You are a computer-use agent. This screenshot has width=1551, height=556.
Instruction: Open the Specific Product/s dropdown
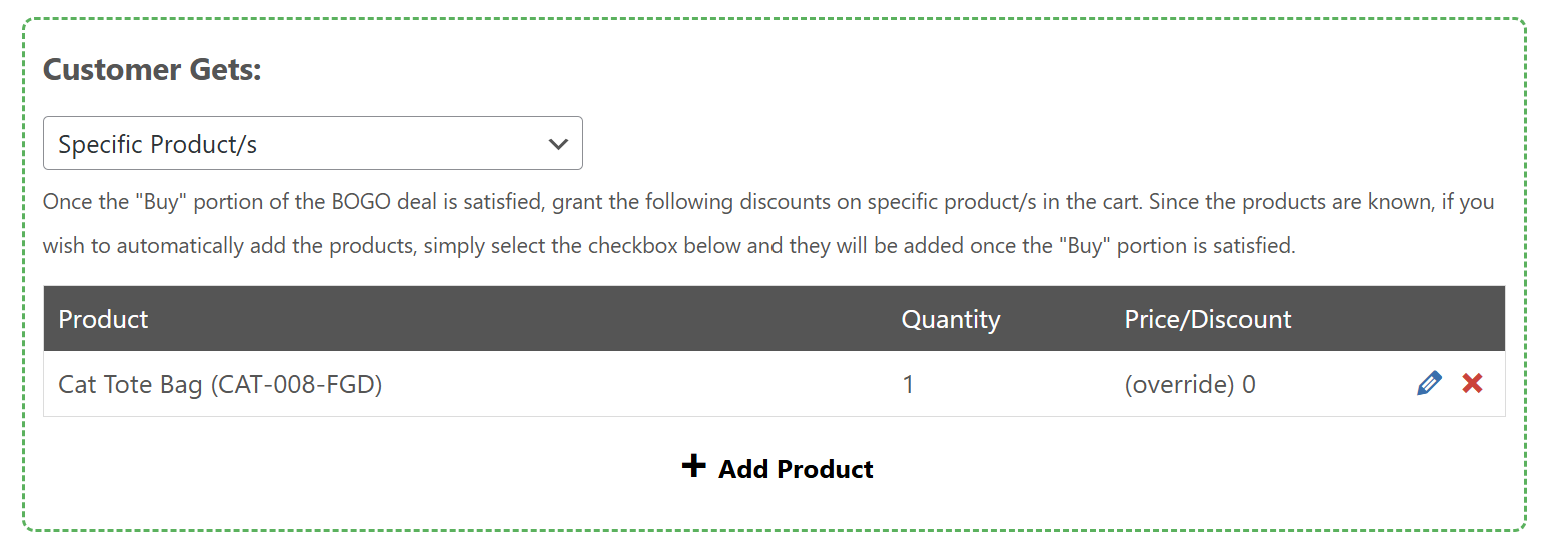(312, 144)
